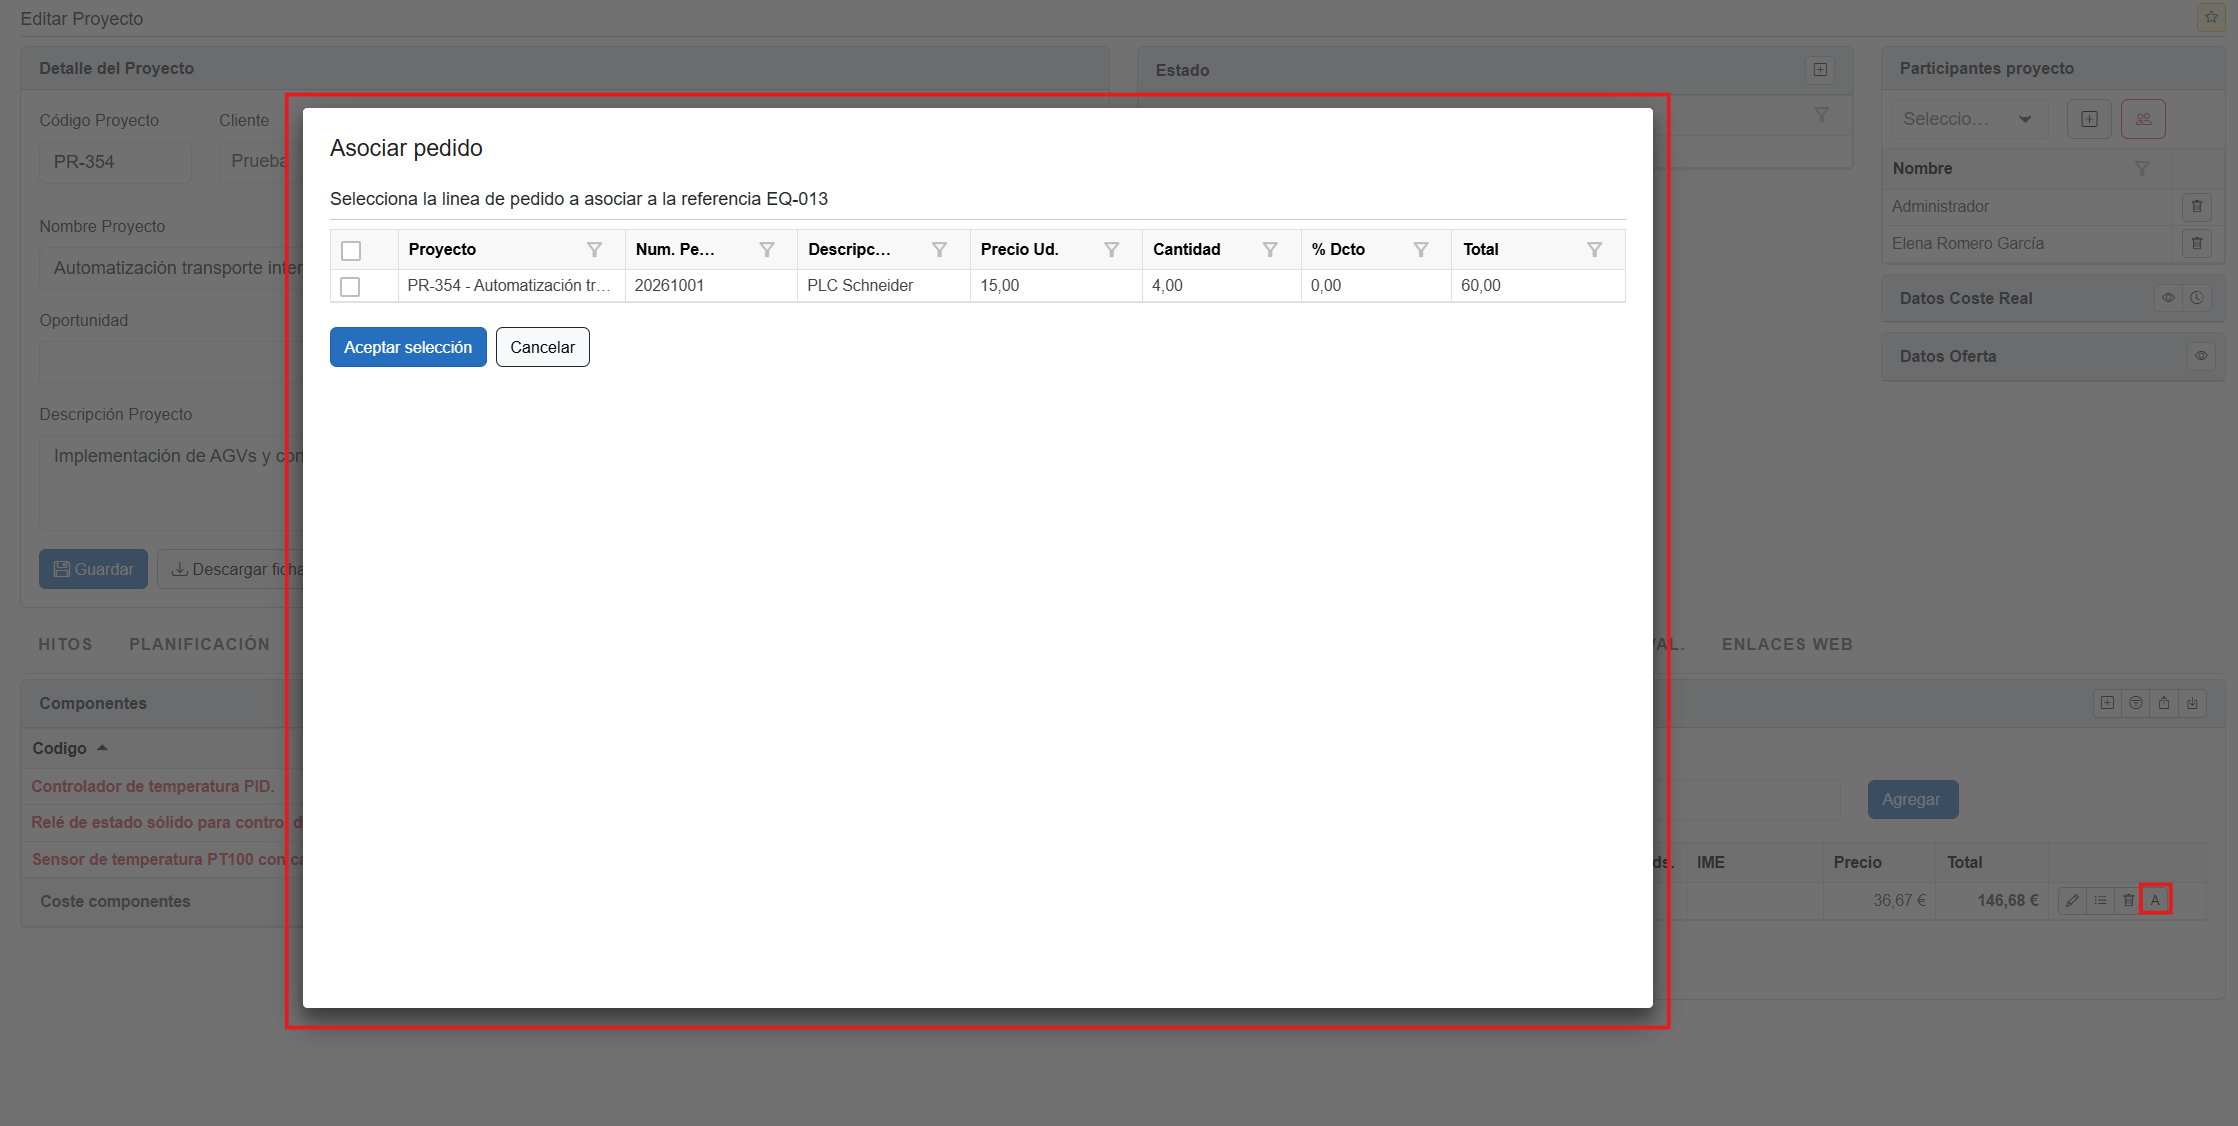This screenshot has width=2238, height=1126.
Task: Expand the Estado panel plus icon
Action: [1820, 70]
